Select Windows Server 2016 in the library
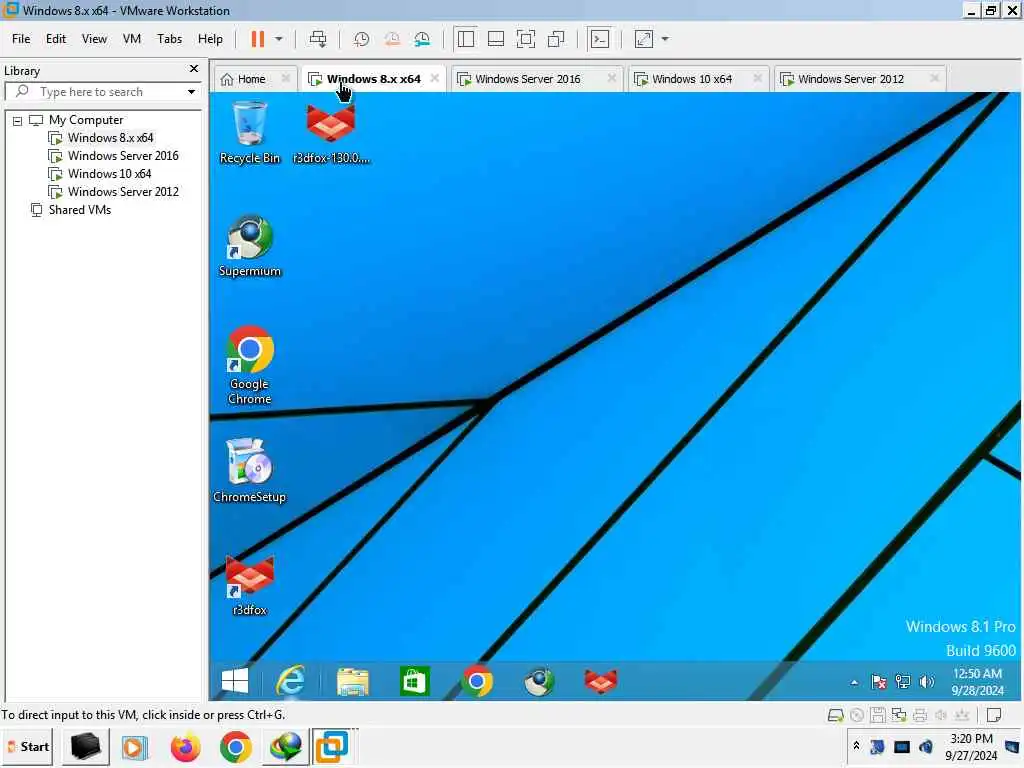This screenshot has height=768, width=1024. 123,156
